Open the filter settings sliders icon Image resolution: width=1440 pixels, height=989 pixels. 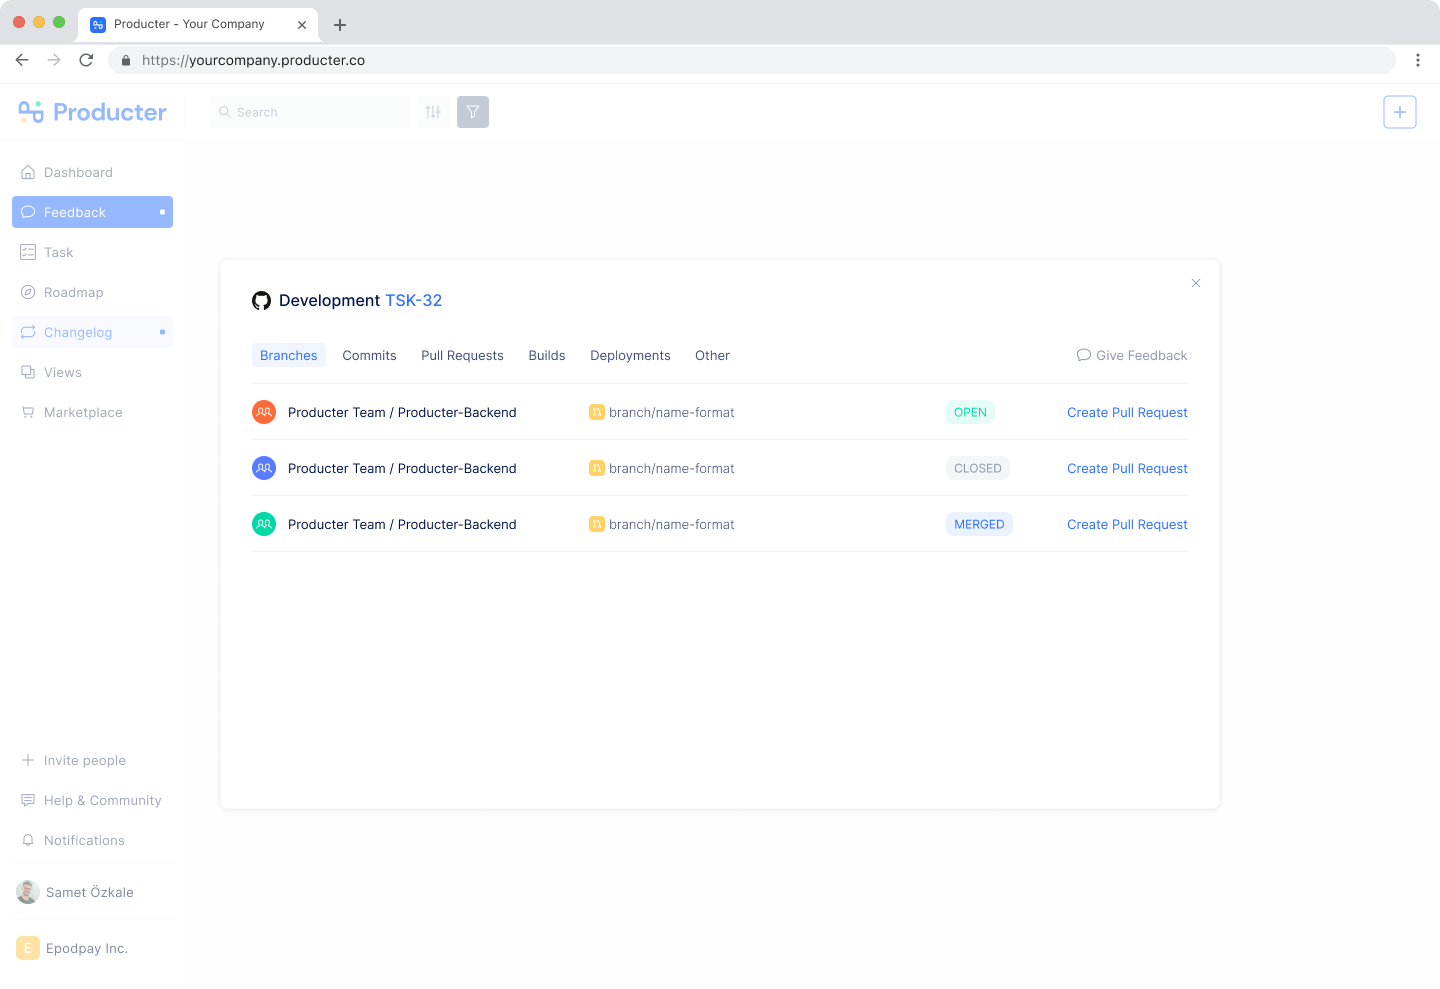click(x=433, y=112)
